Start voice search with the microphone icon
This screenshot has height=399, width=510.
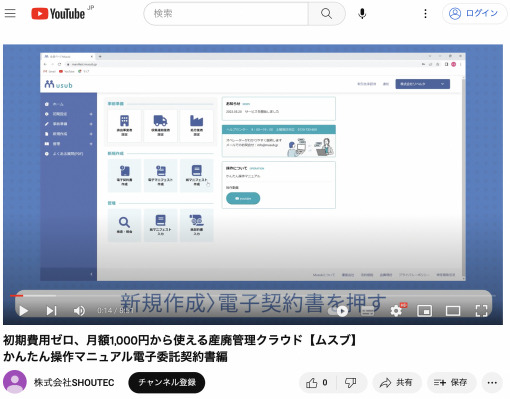point(362,14)
